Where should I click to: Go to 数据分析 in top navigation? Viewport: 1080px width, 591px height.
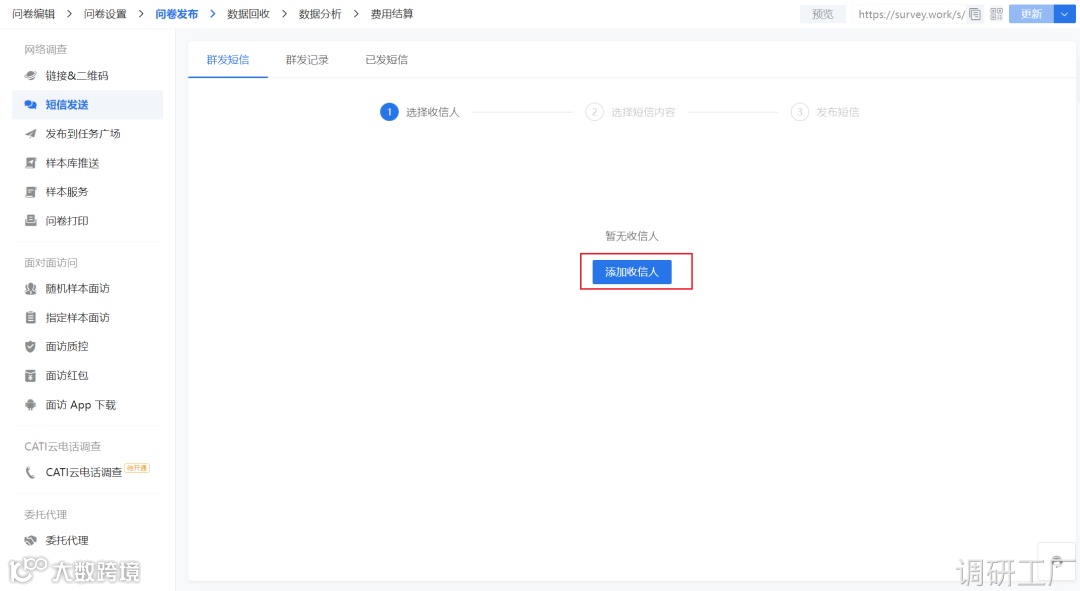click(x=320, y=14)
